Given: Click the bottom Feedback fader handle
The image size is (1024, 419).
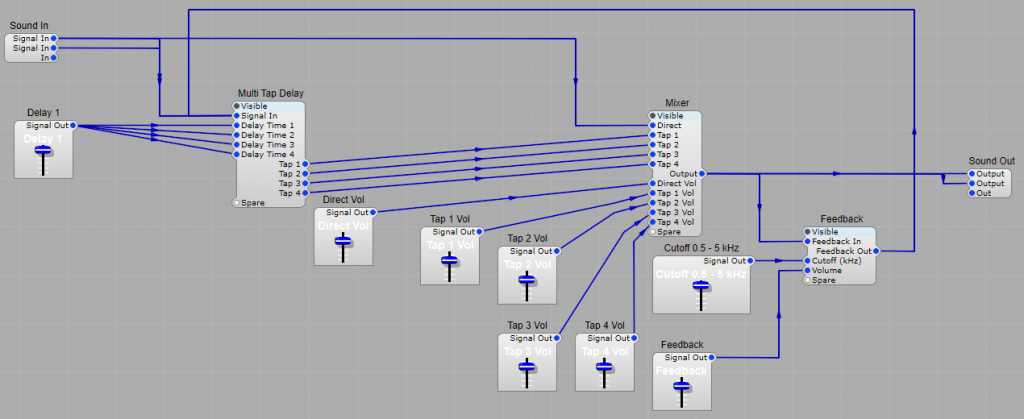Looking at the screenshot, I should tap(682, 385).
